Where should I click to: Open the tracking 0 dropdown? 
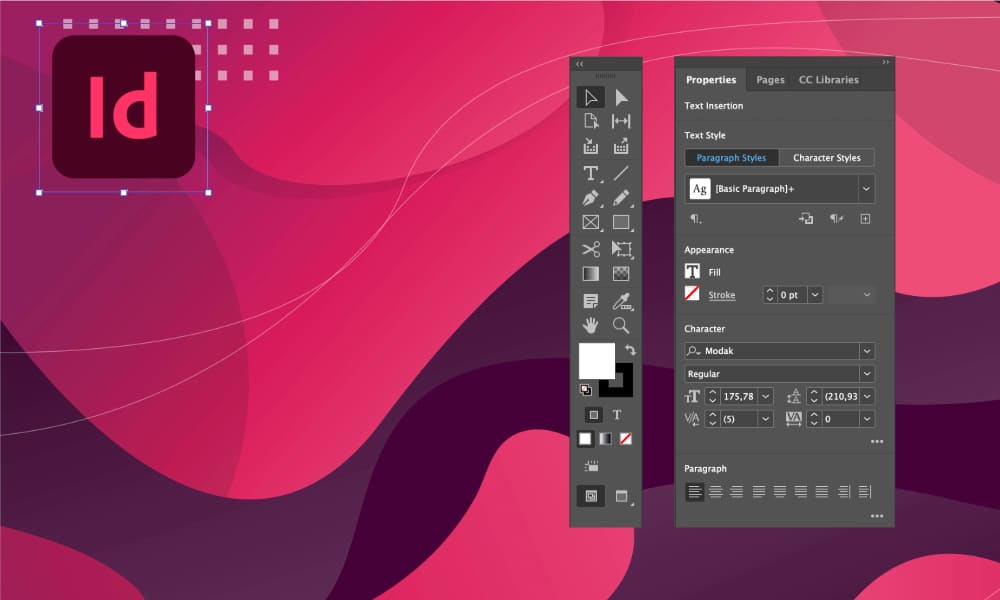867,419
